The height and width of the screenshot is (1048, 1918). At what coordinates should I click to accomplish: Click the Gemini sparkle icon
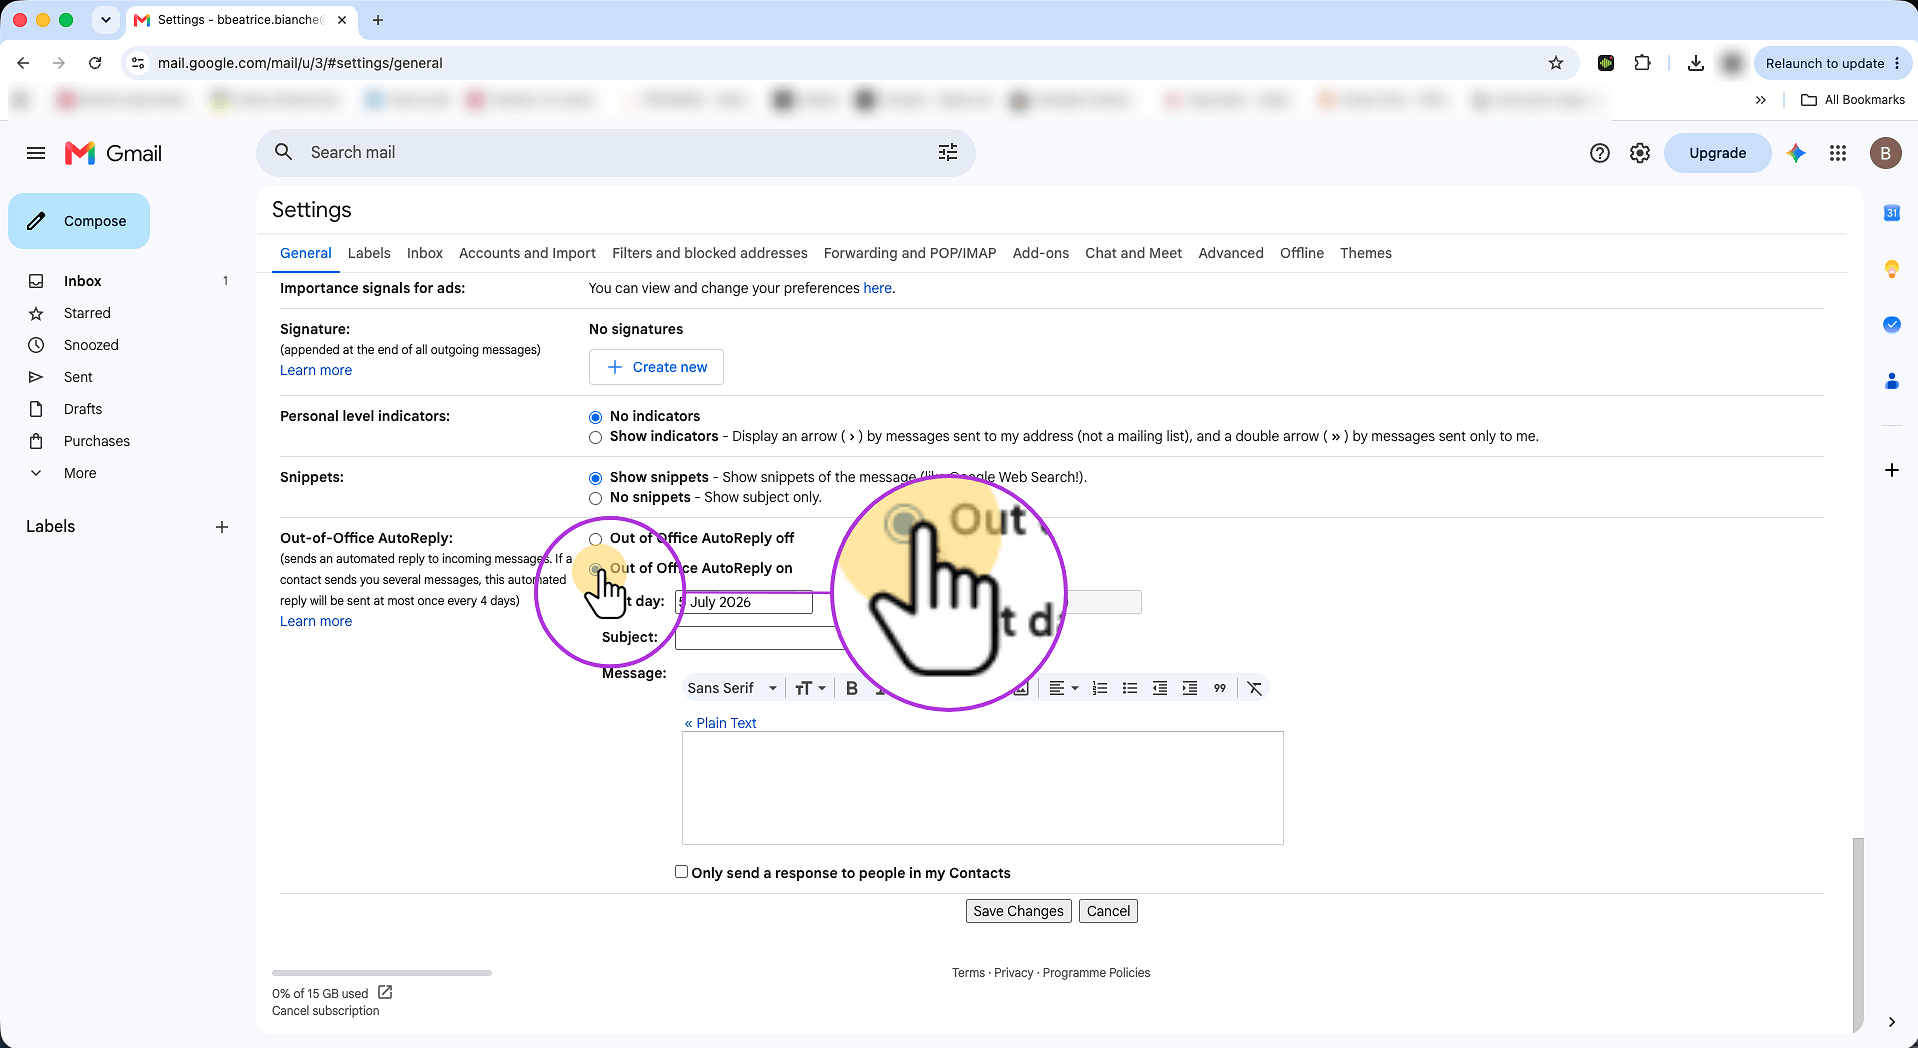[x=1796, y=153]
